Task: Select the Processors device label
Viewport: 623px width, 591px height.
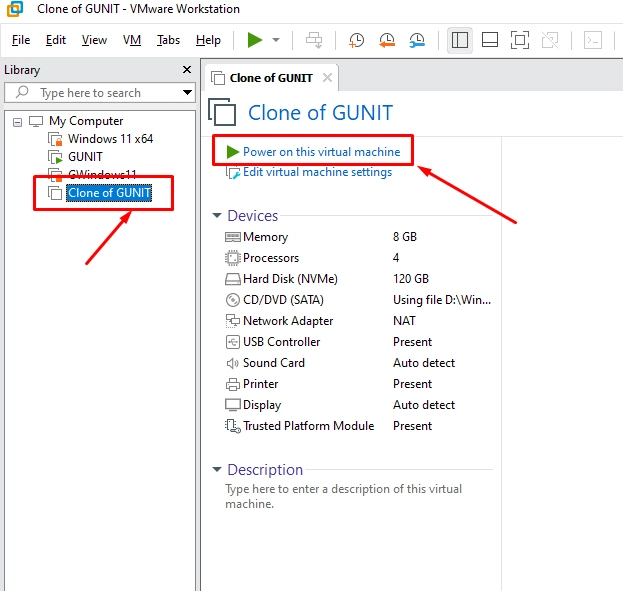Action: [271, 258]
